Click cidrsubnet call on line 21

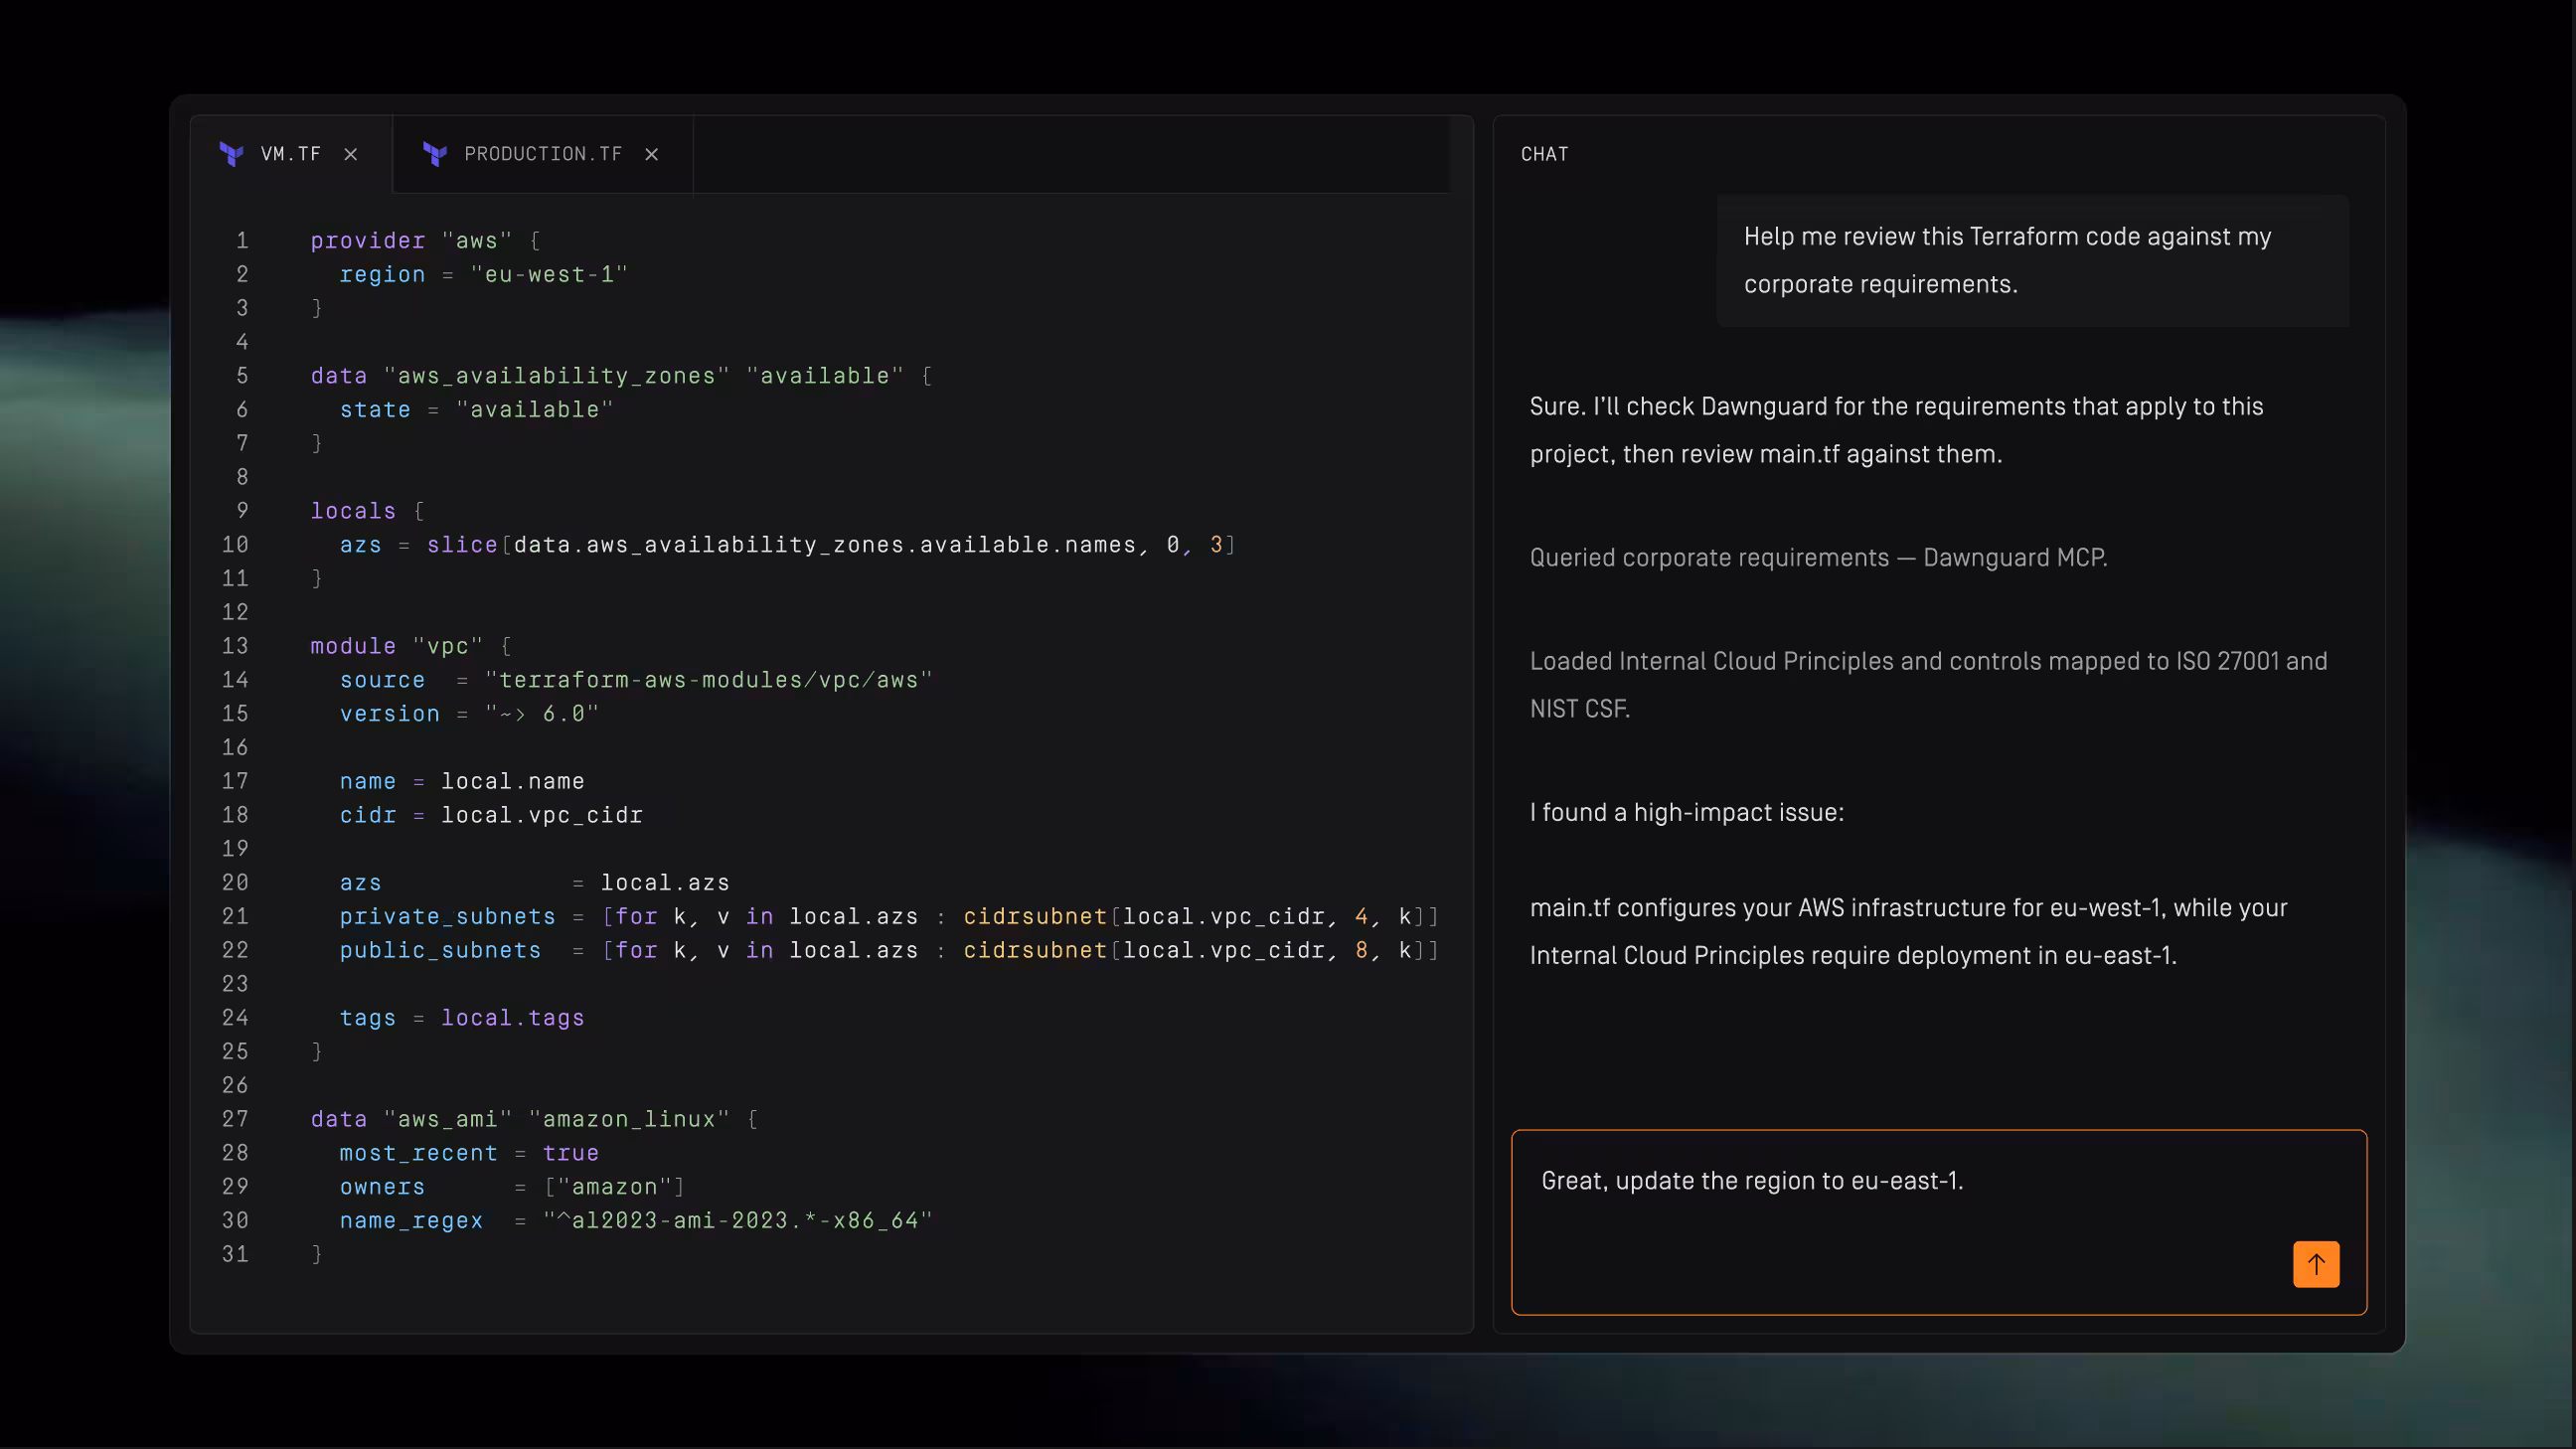tap(1035, 917)
